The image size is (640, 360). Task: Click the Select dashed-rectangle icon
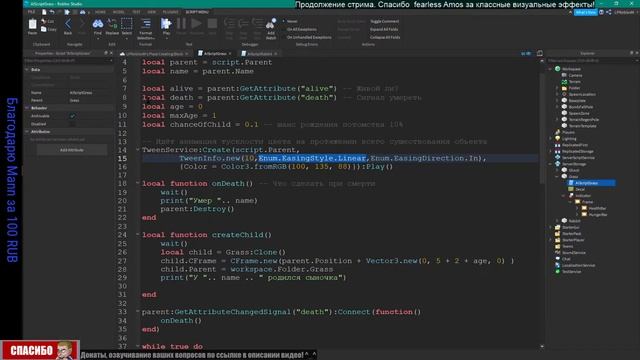pos(127,24)
